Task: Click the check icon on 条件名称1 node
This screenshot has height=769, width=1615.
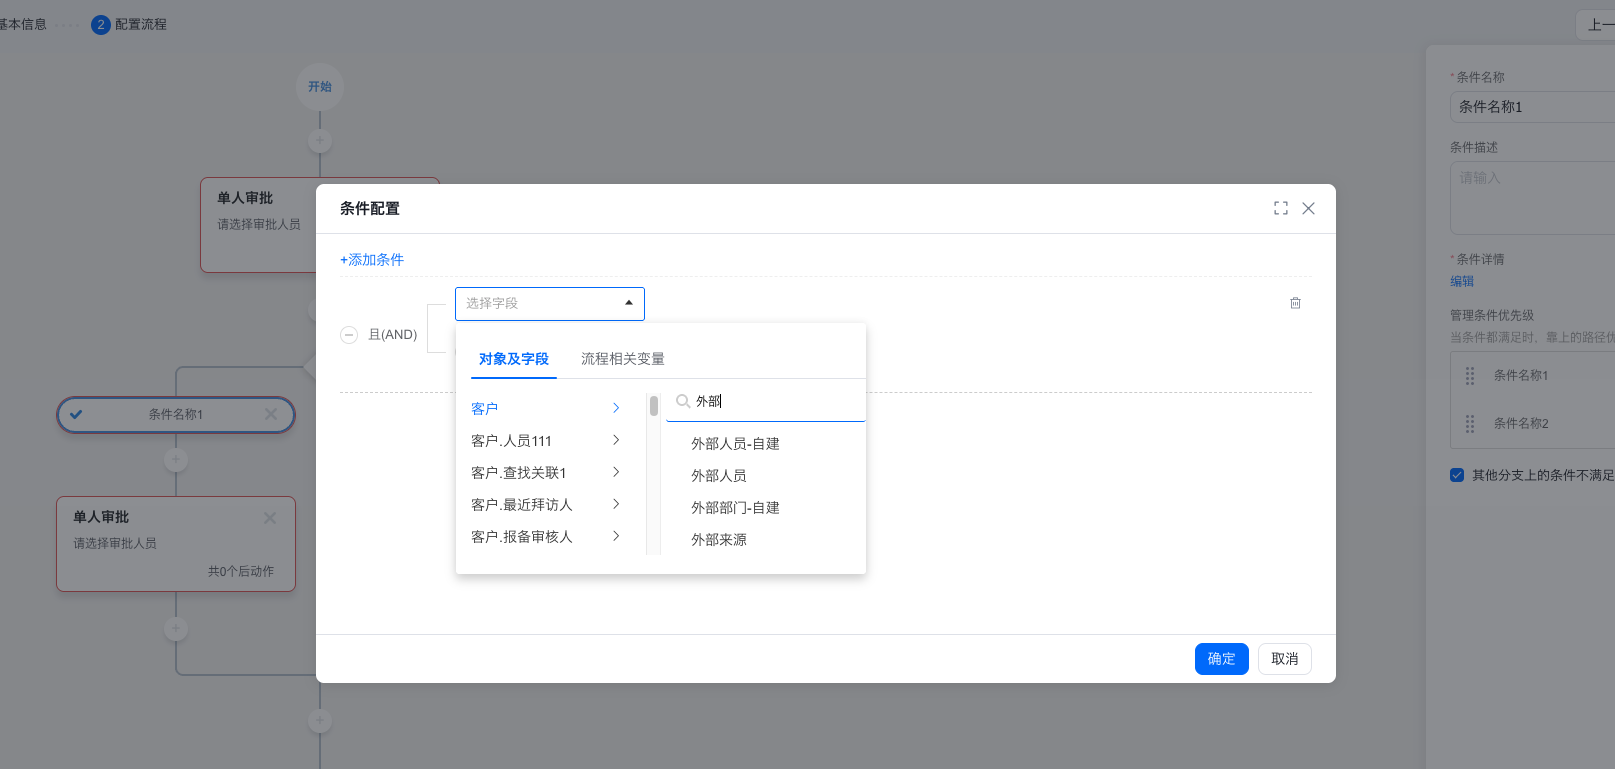Action: pyautogui.click(x=76, y=414)
